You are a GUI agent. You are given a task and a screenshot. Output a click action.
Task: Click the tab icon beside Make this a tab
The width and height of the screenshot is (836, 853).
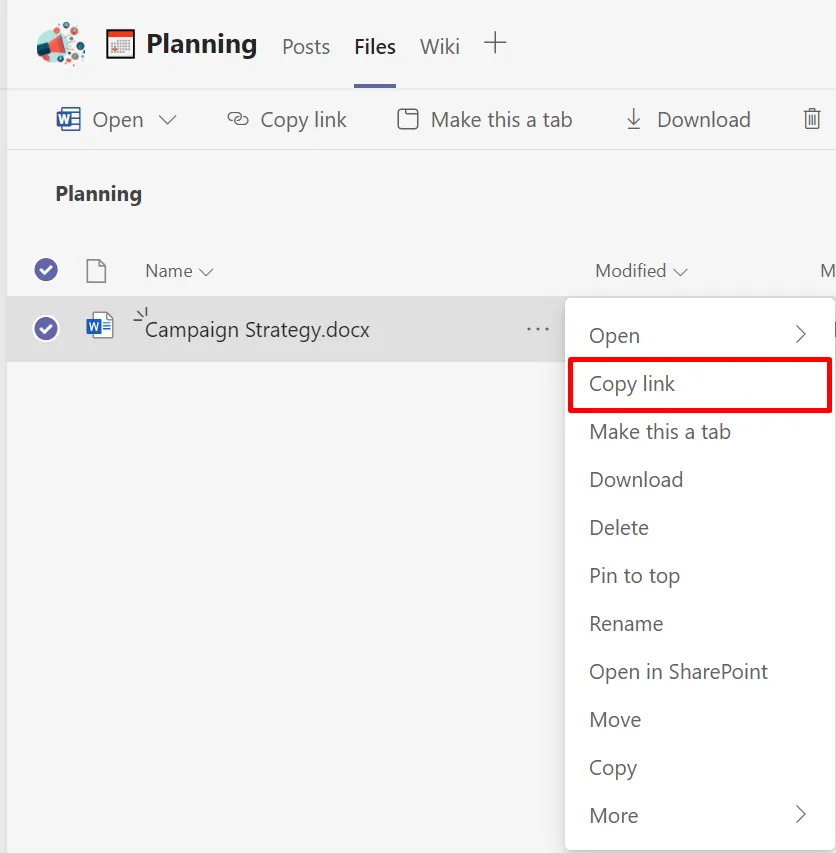pyautogui.click(x=408, y=119)
